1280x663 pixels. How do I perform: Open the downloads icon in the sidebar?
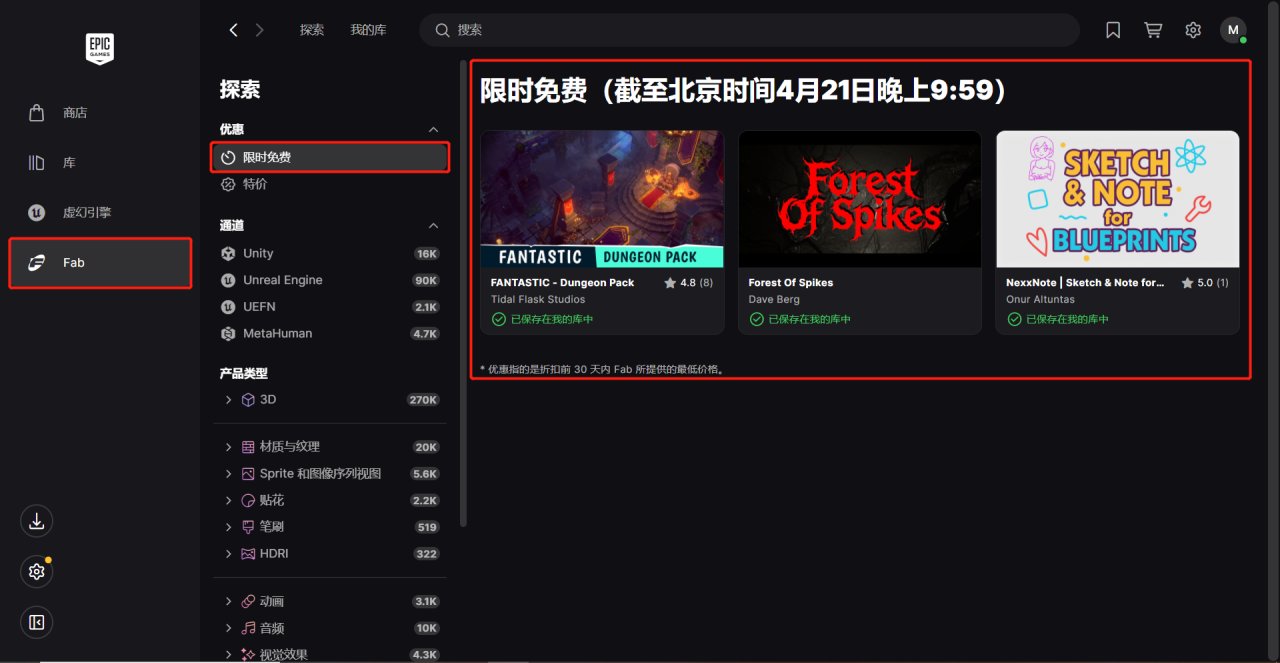click(36, 521)
